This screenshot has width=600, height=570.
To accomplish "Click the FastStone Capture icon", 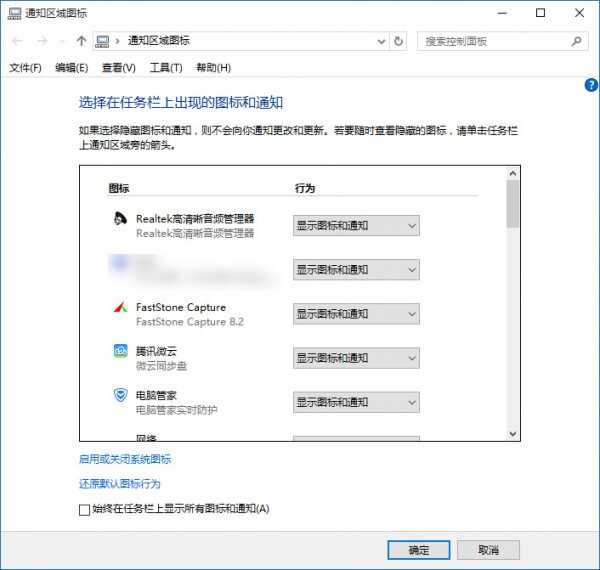I will tap(119, 308).
